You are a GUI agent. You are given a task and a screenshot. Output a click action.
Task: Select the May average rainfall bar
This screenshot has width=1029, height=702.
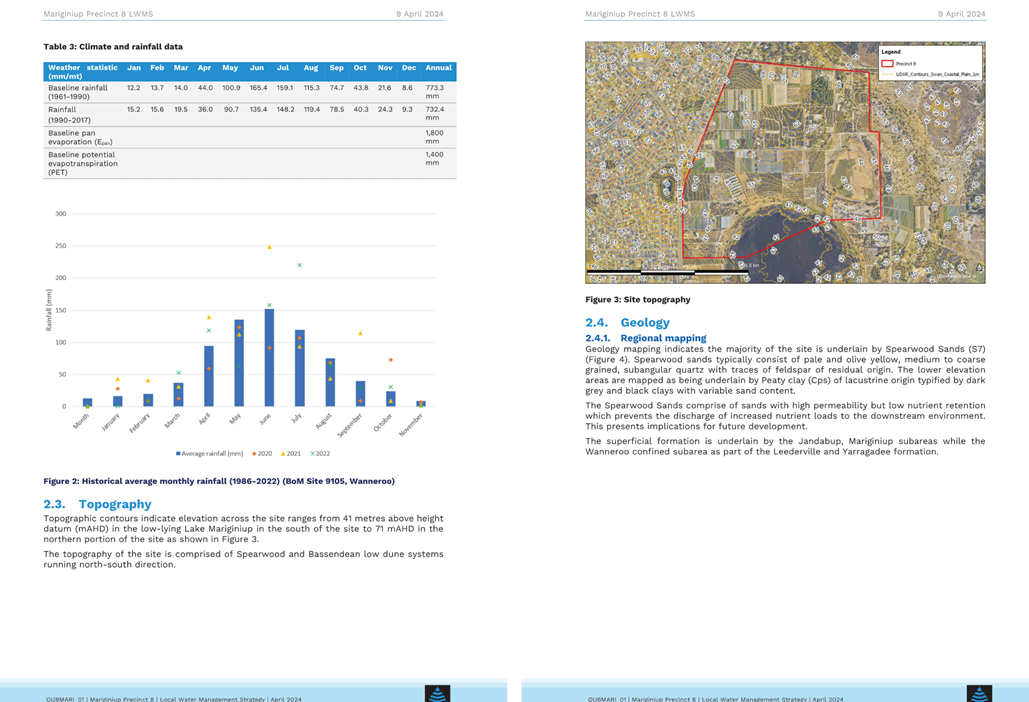[x=239, y=363]
